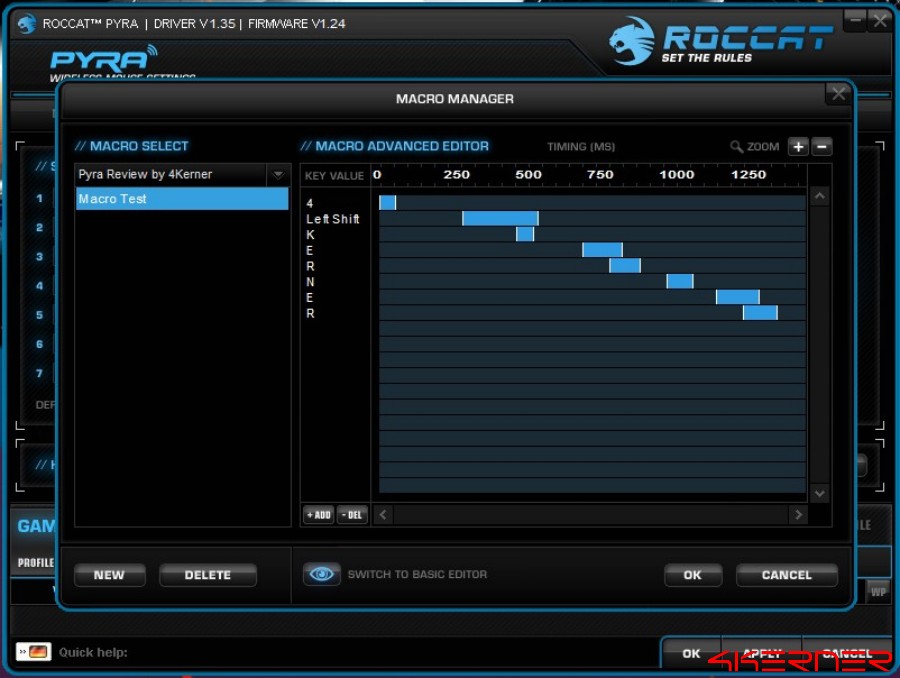Select the key 4 timeline block
The height and width of the screenshot is (678, 900).
pos(387,203)
